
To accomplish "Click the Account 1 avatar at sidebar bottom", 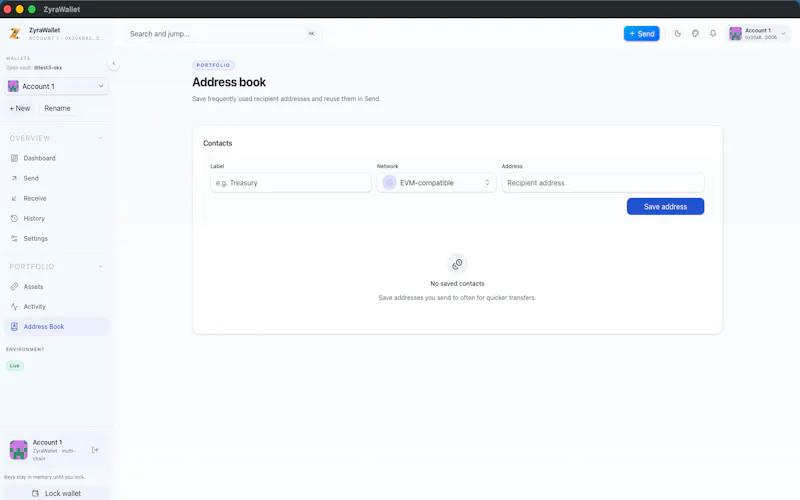I will (x=19, y=450).
